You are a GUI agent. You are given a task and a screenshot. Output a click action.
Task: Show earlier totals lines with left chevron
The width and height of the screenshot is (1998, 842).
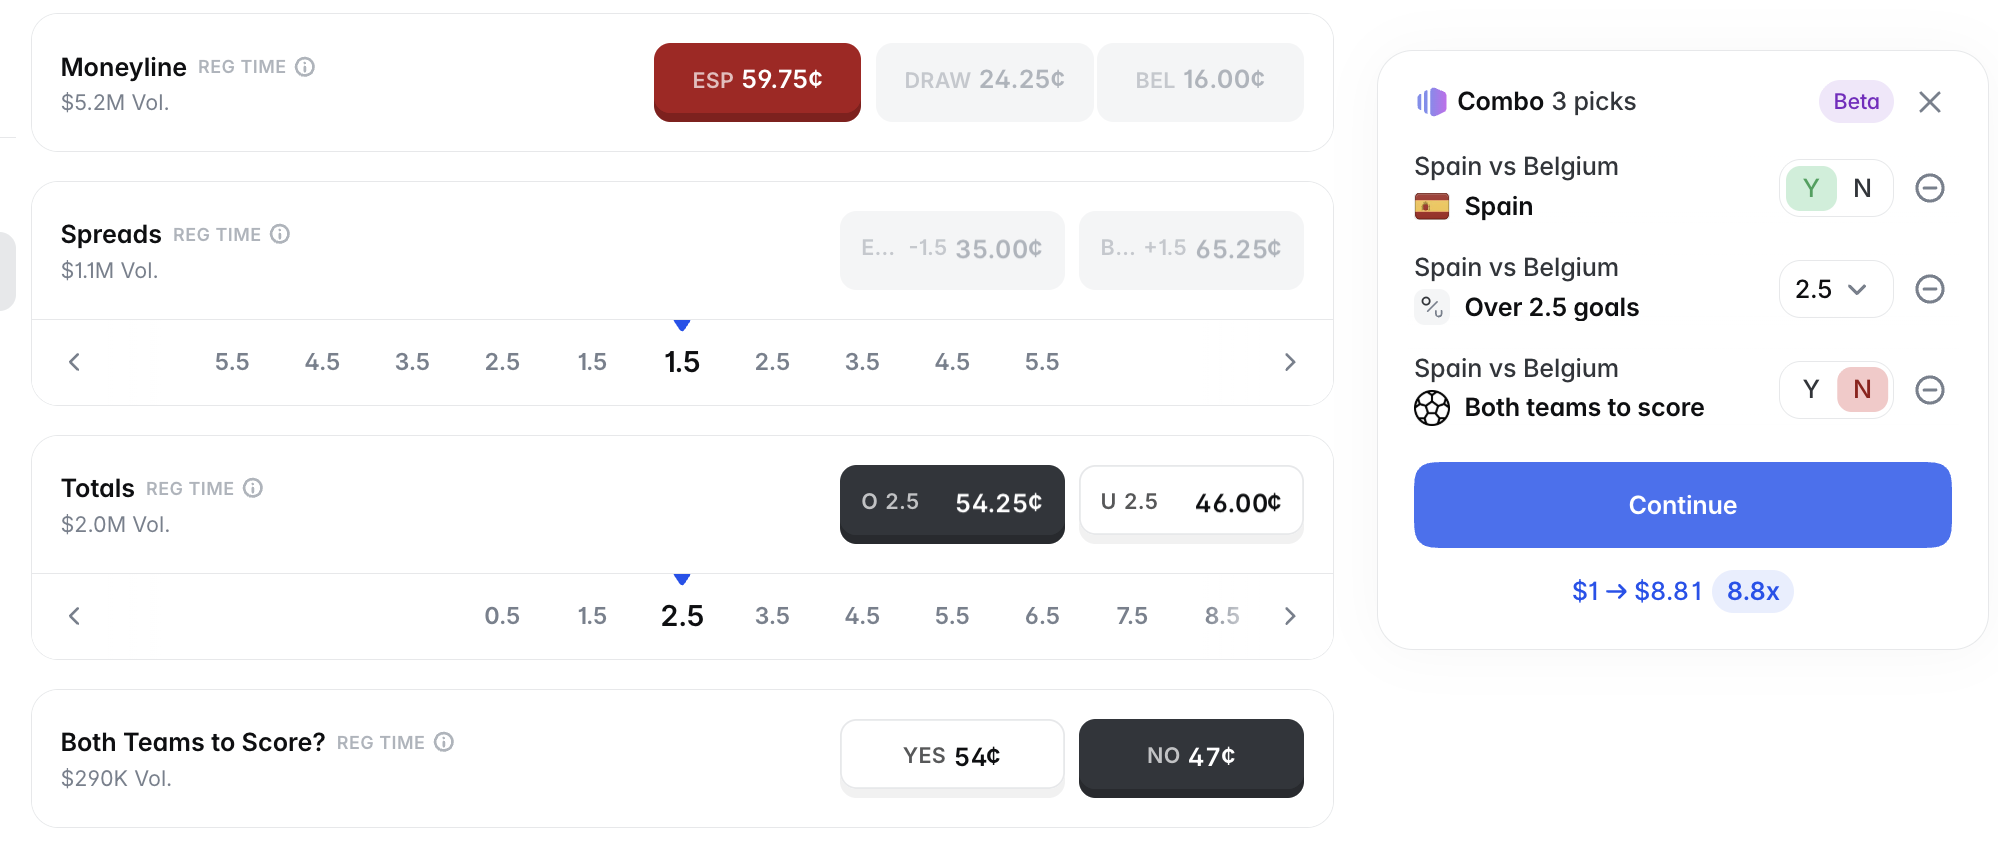pos(74,616)
